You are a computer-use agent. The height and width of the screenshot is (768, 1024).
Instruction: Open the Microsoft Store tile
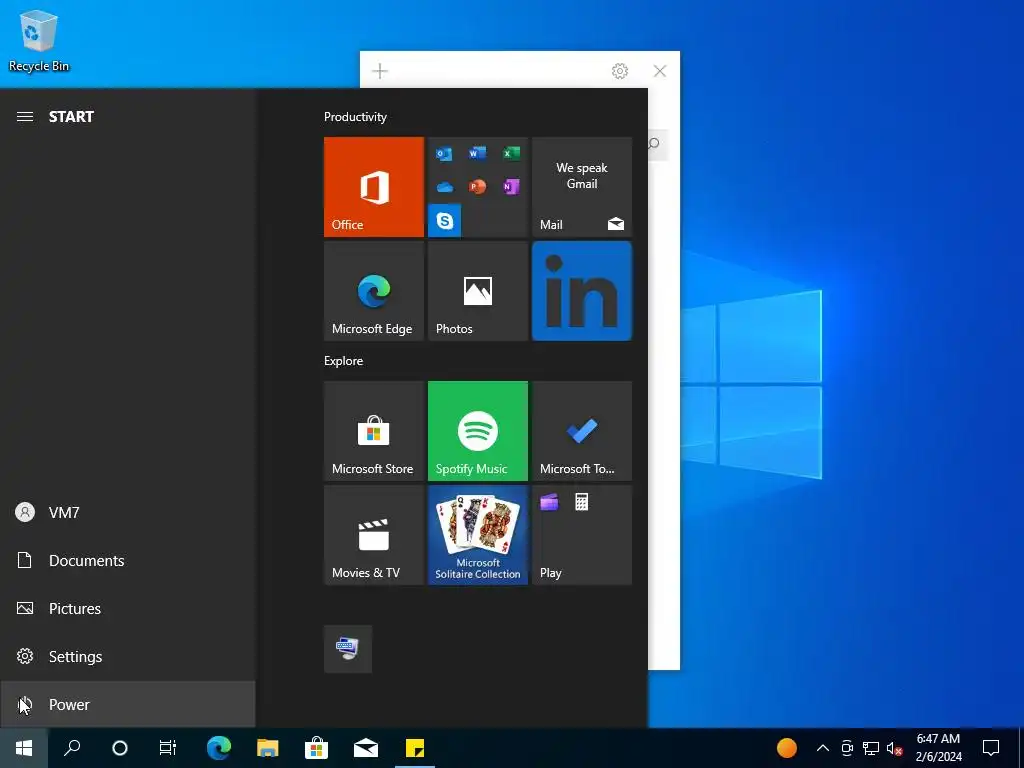tap(374, 431)
